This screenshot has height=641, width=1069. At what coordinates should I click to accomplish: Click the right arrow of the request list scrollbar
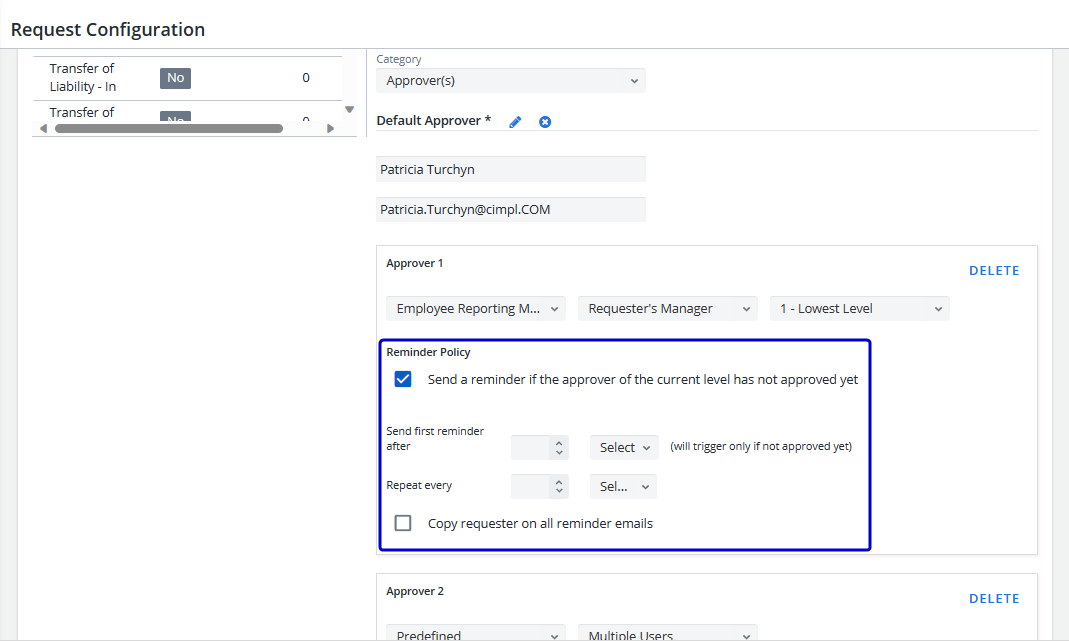pos(331,129)
